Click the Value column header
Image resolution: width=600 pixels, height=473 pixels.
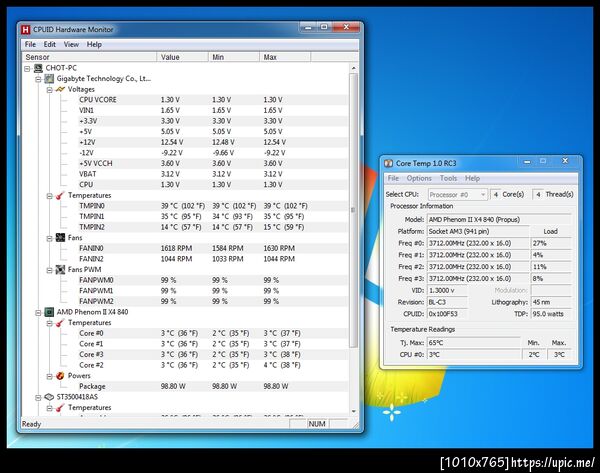pos(182,57)
